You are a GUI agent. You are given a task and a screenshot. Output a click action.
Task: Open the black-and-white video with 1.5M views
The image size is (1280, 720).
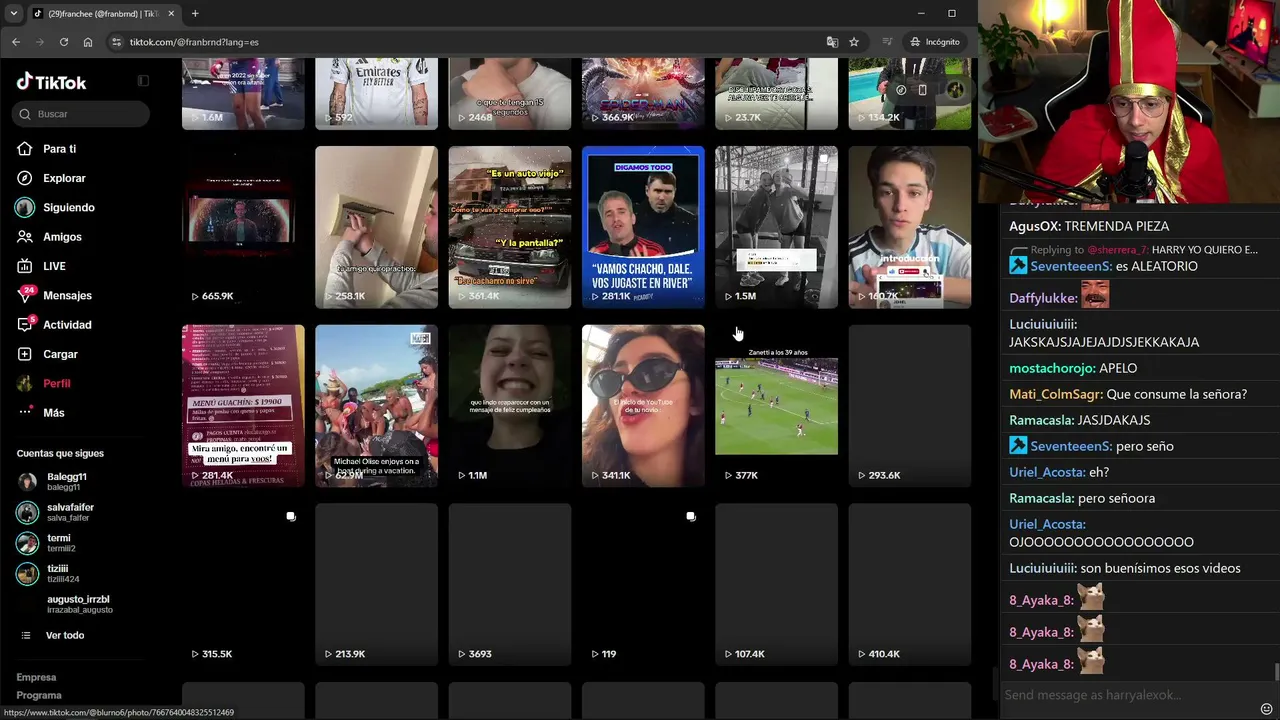pyautogui.click(x=776, y=227)
